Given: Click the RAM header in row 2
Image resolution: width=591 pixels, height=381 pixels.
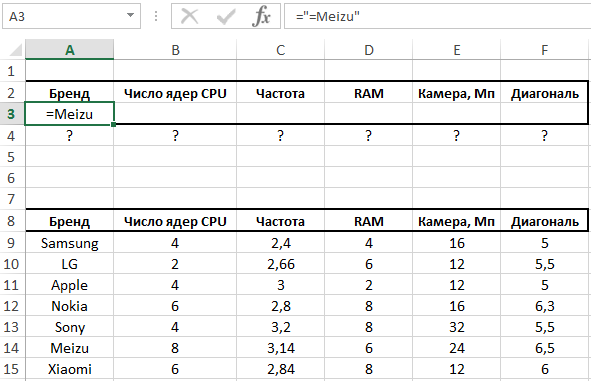Looking at the screenshot, I should coord(369,93).
